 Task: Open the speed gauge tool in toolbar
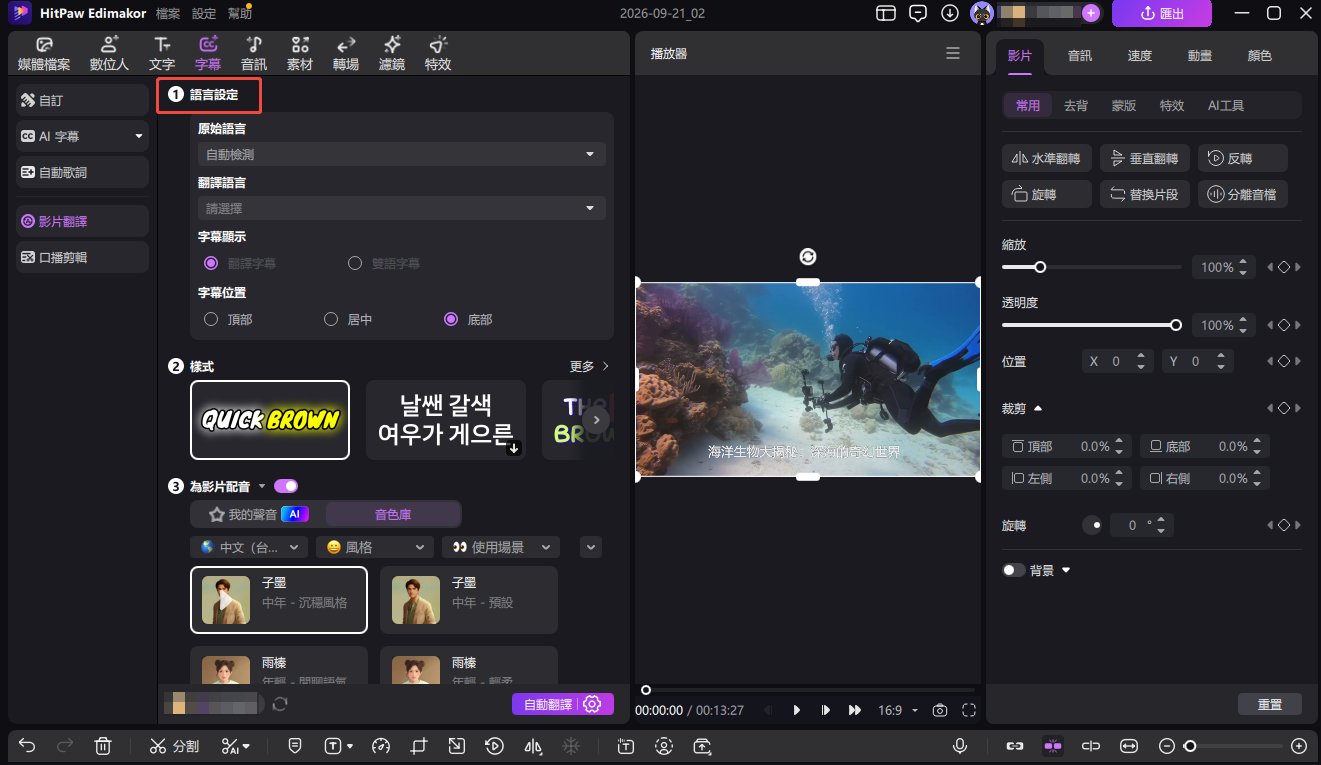pyautogui.click(x=380, y=745)
